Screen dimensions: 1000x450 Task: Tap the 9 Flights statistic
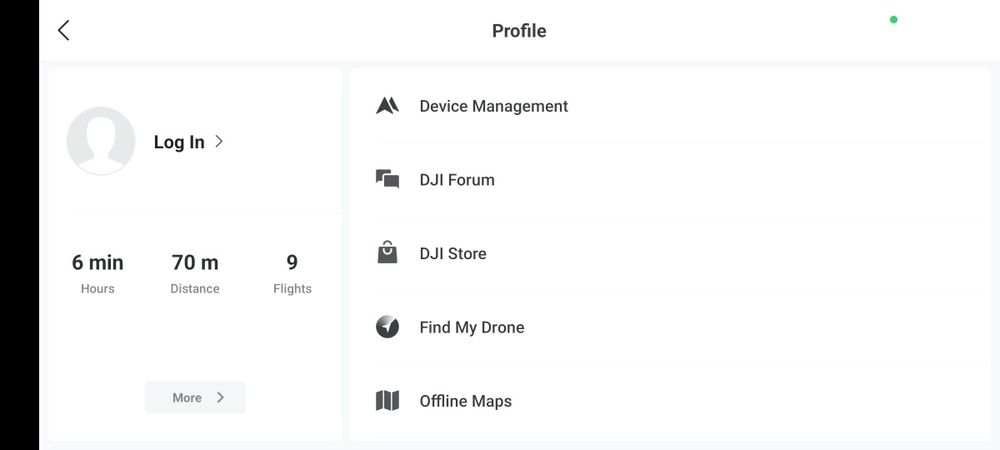tap(292, 273)
